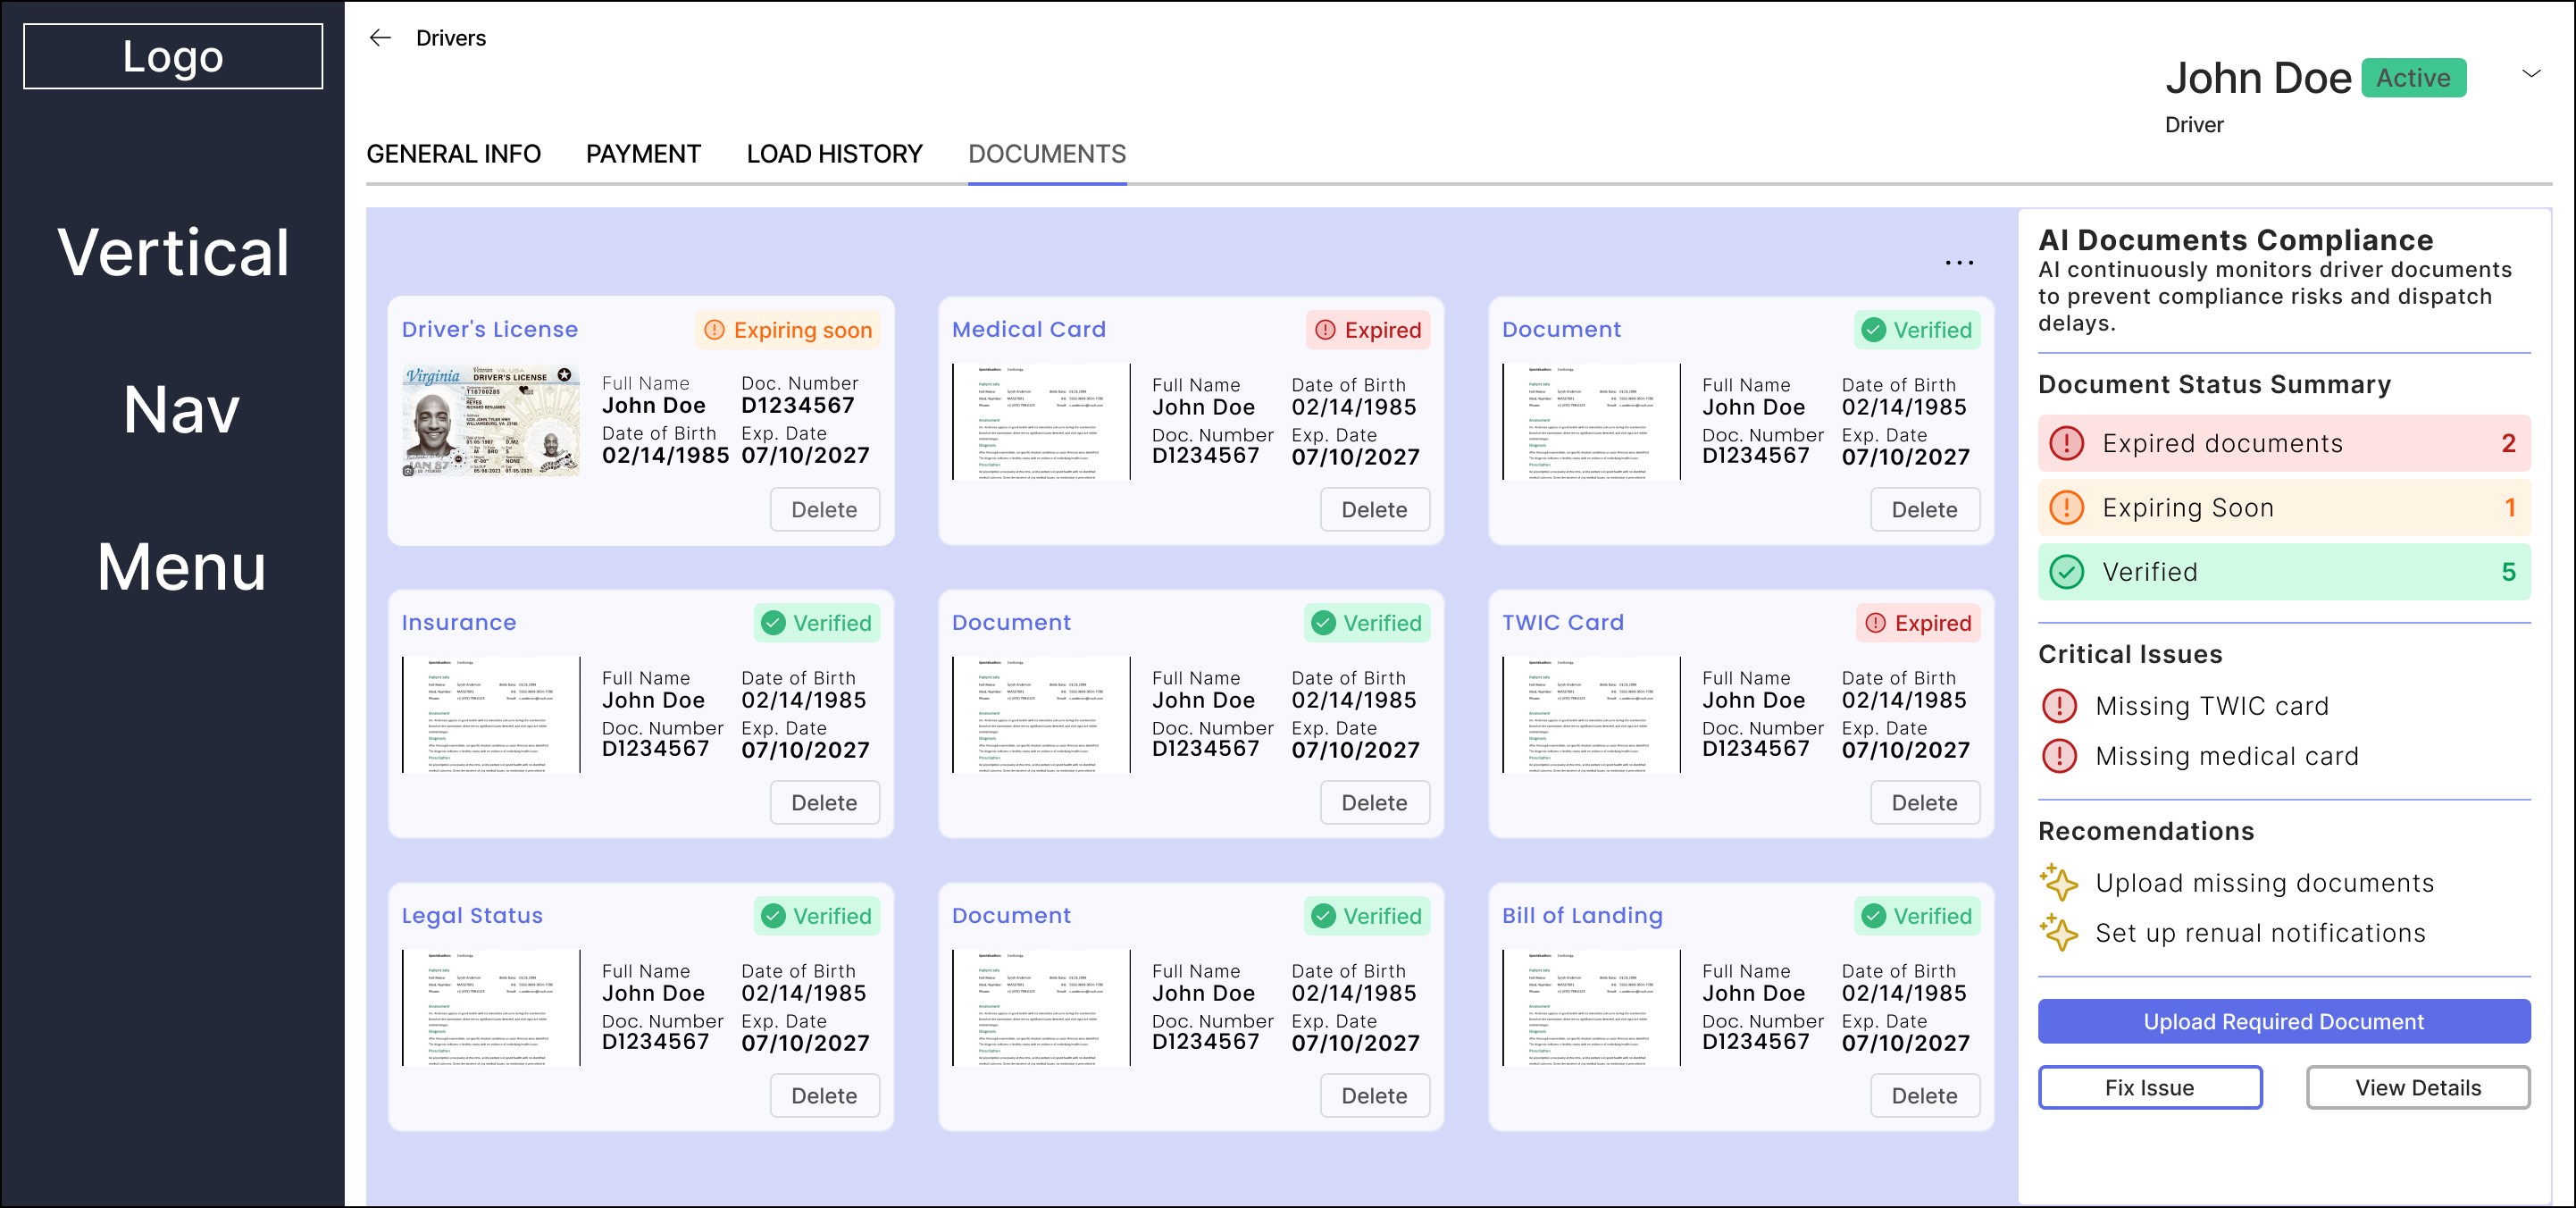Select the PAYMENT tab

[x=643, y=154]
